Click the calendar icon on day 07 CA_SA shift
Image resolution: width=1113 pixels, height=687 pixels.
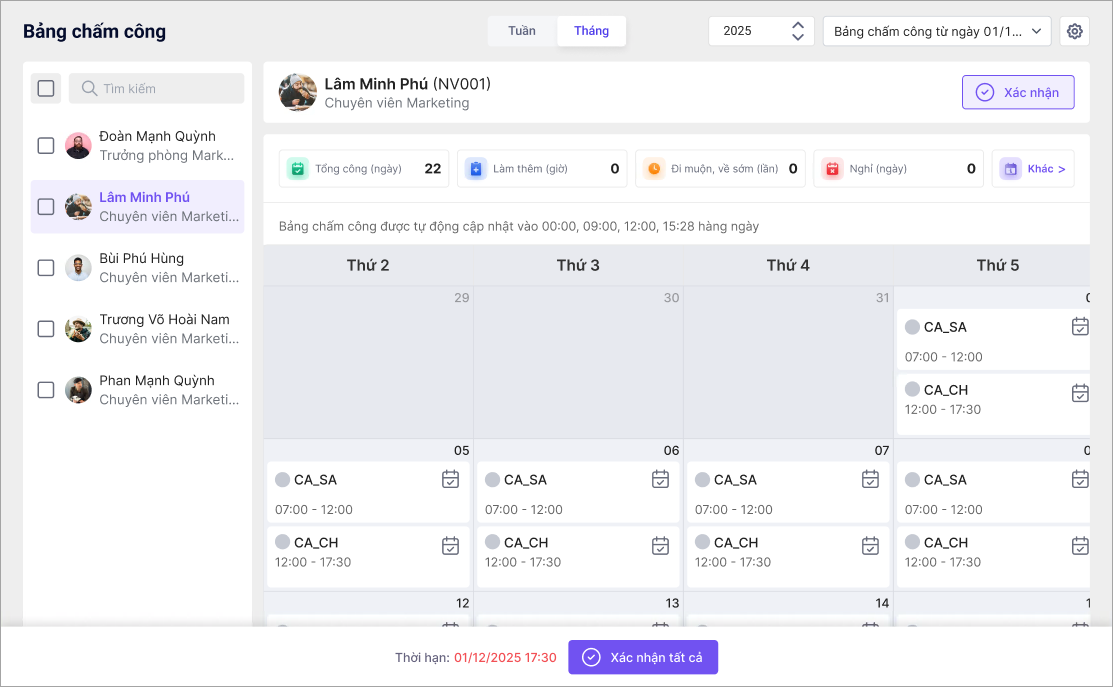tap(870, 479)
